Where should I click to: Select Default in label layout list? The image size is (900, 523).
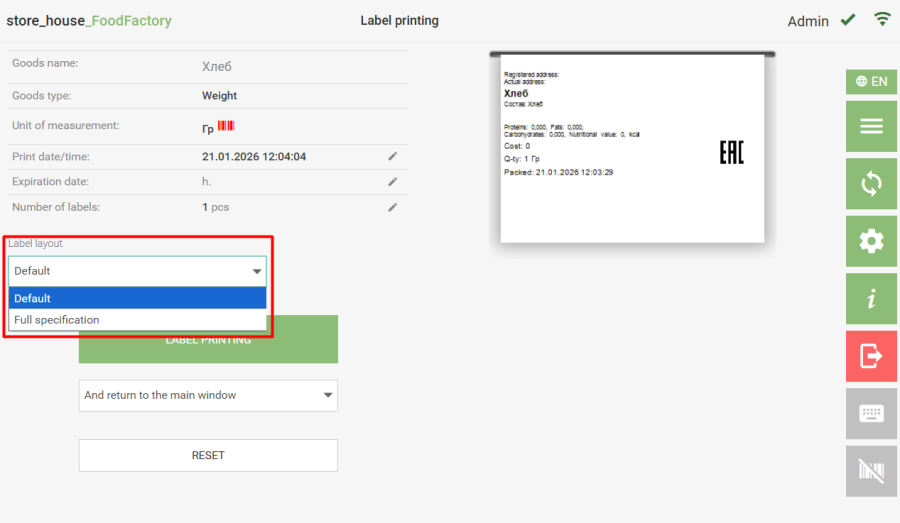click(x=137, y=298)
